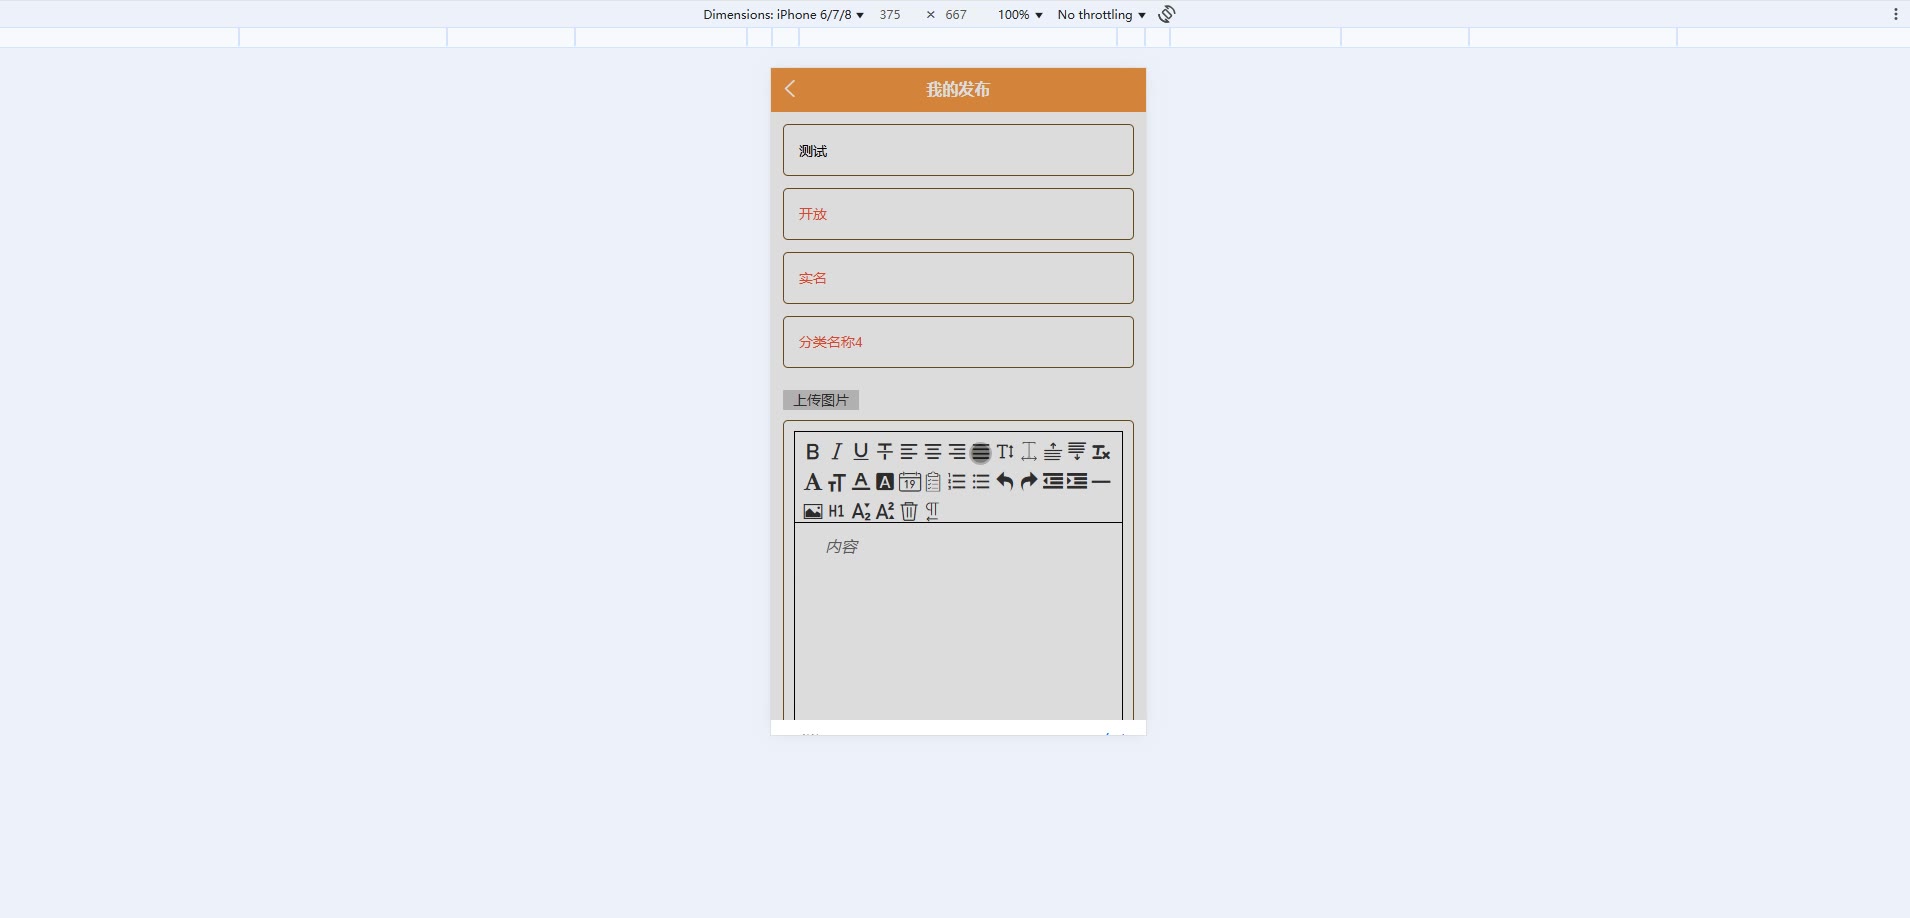Adjust bottom paragraph spacing
This screenshot has width=1910, height=918.
coord(1077,452)
